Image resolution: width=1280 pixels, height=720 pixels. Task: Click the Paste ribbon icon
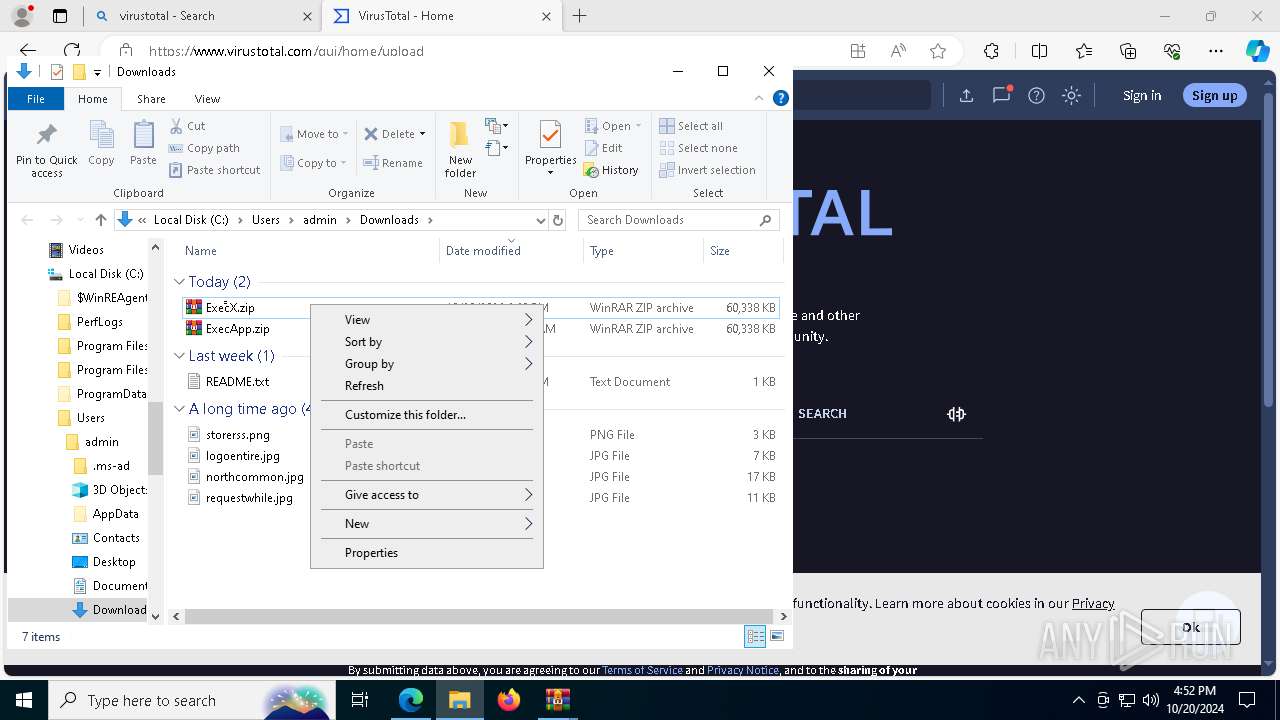(143, 143)
